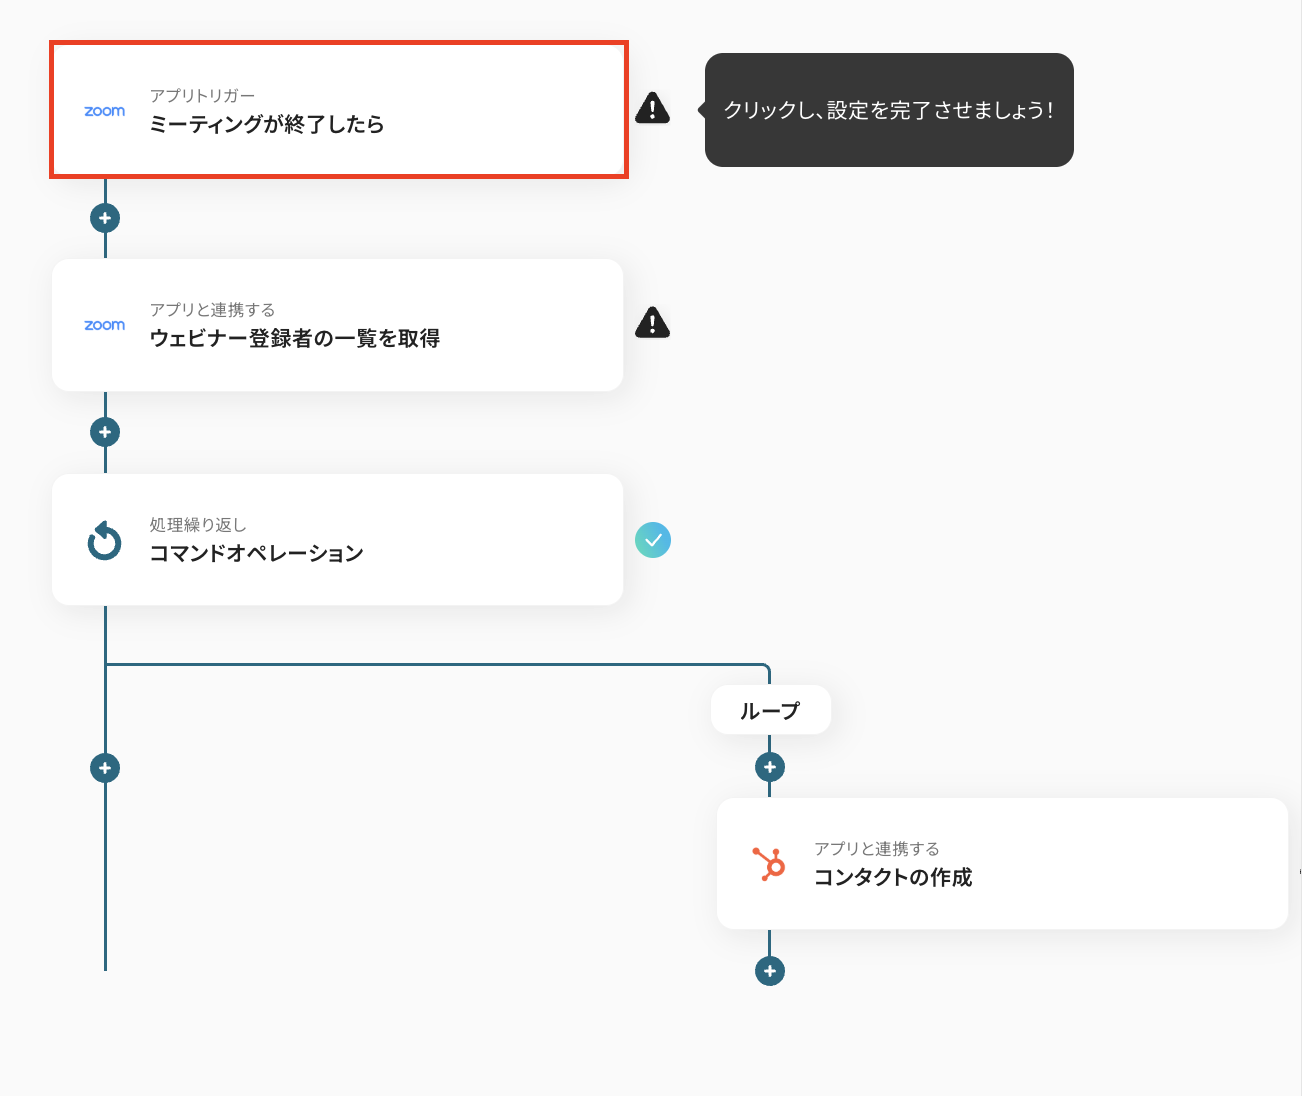
Task: Open the コマンドオペレーション loop card
Action: pyautogui.click(x=337, y=540)
